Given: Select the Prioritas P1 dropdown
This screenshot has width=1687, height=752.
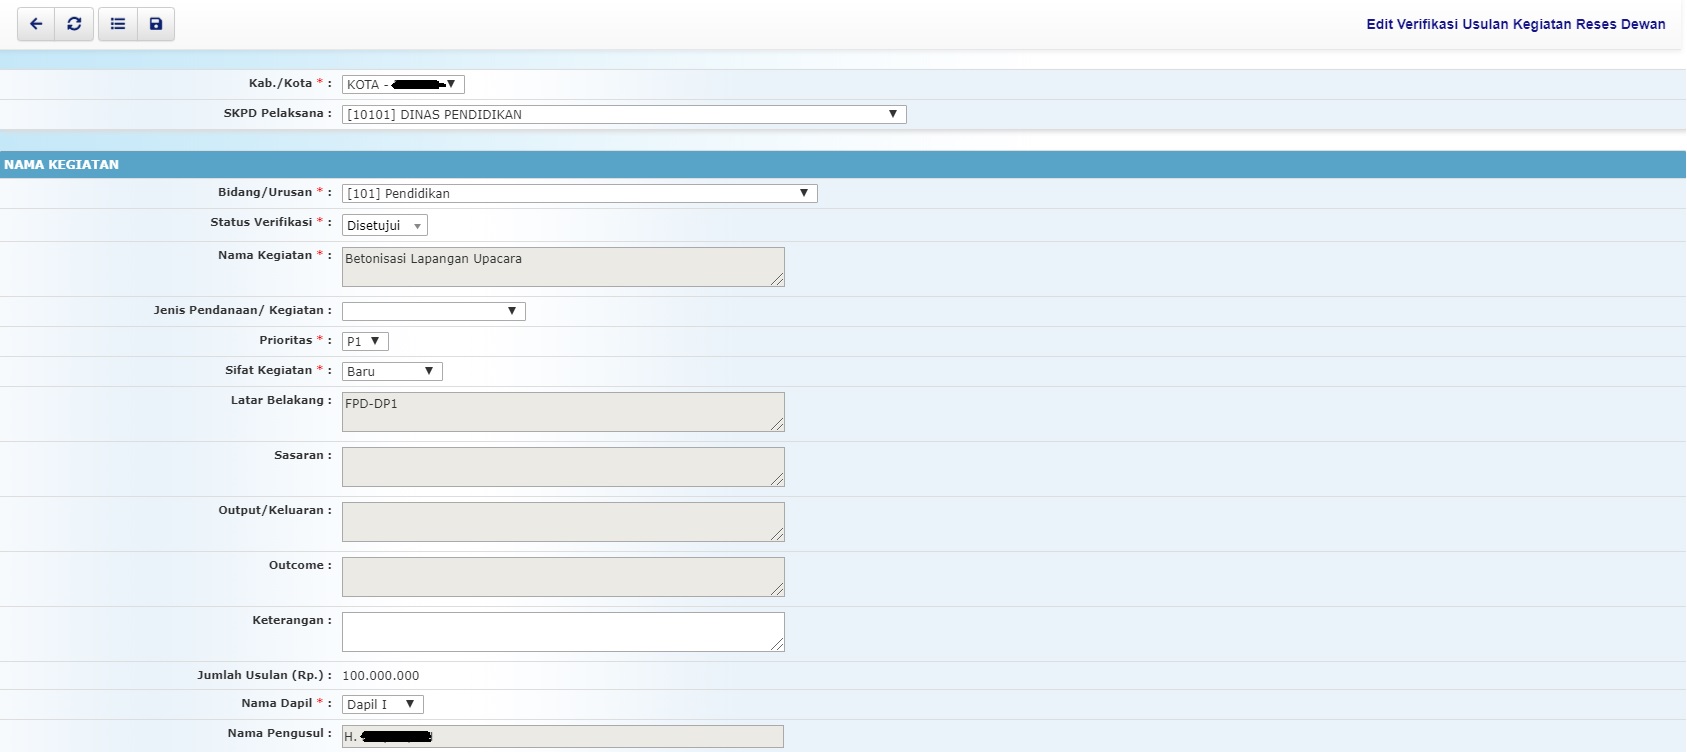Looking at the screenshot, I should click(365, 342).
